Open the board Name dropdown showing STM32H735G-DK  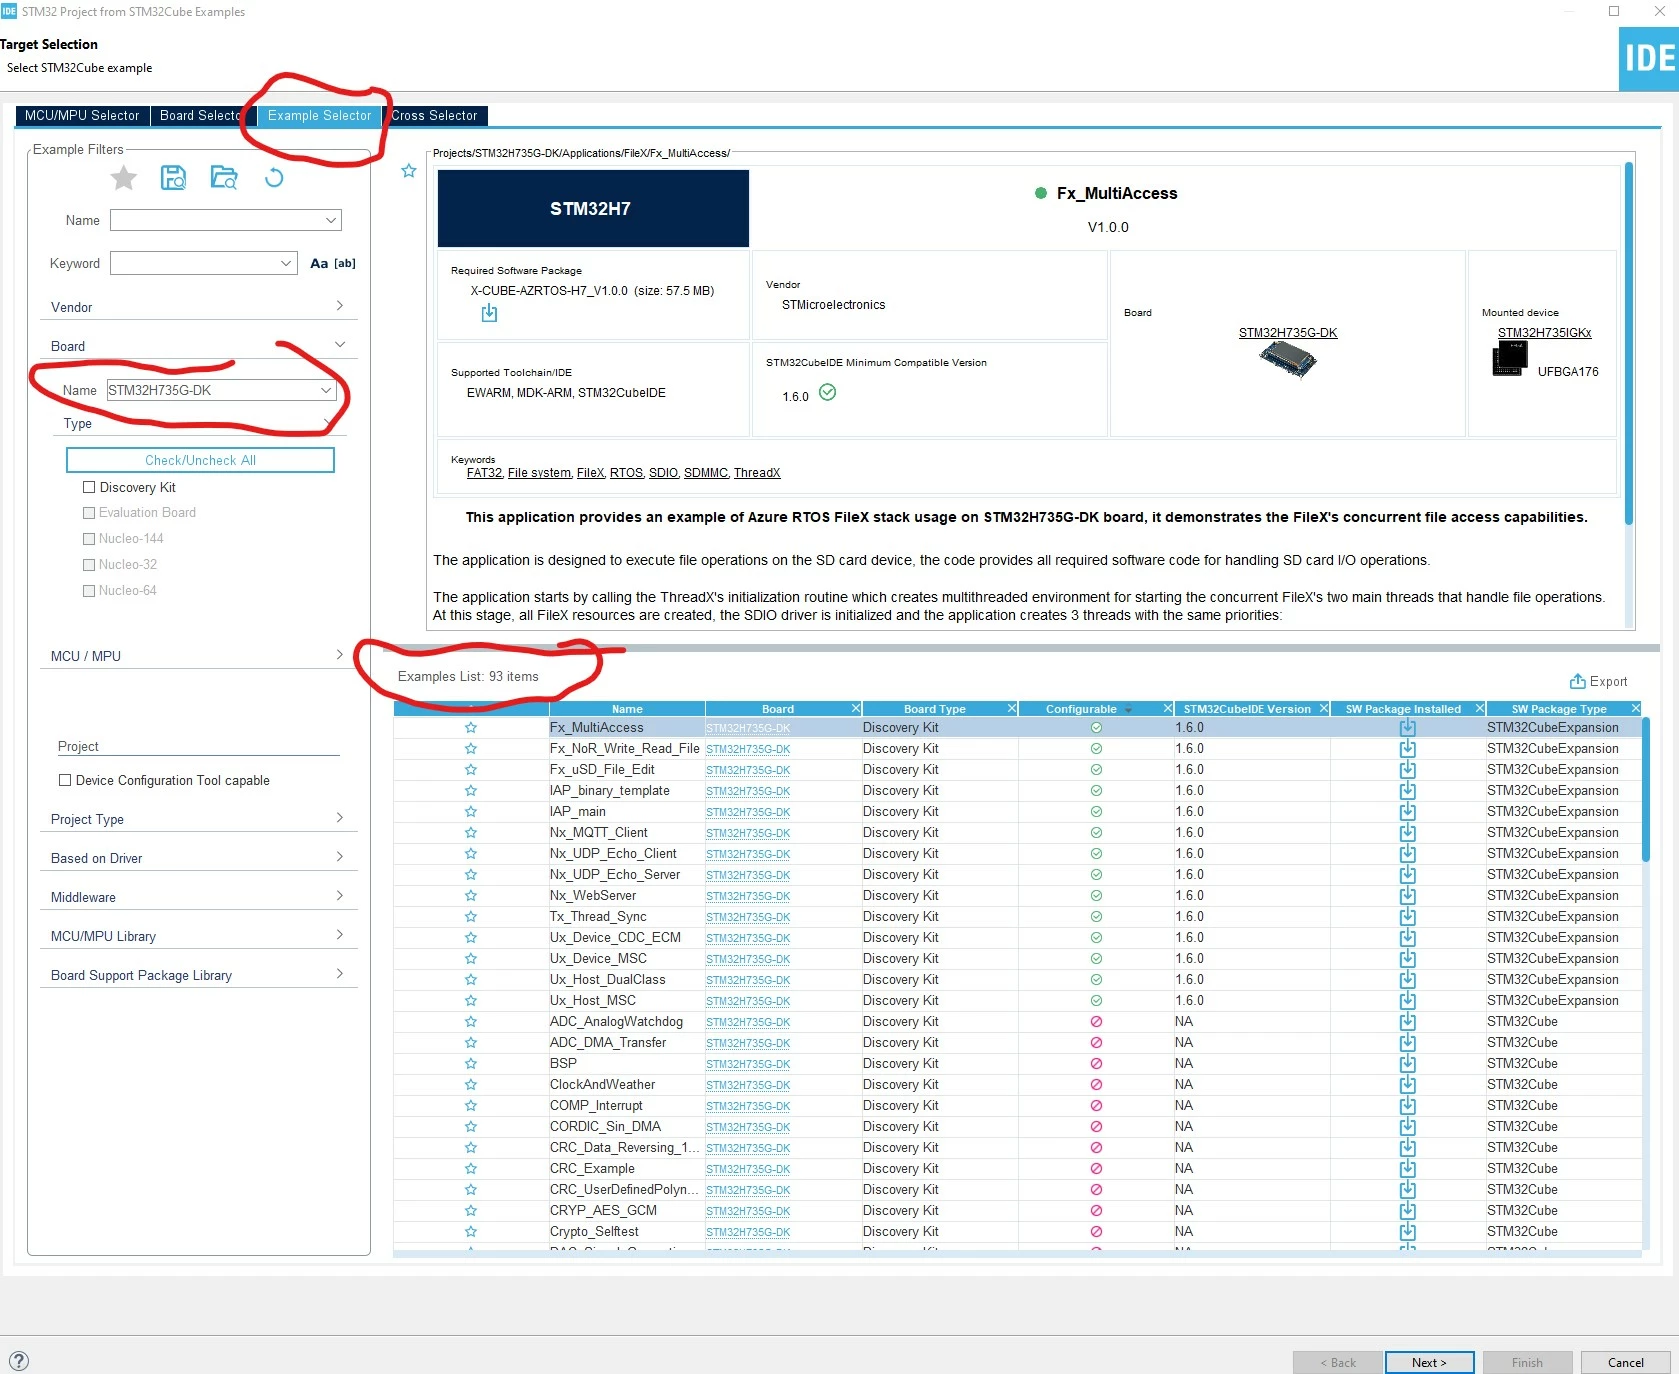coord(326,390)
